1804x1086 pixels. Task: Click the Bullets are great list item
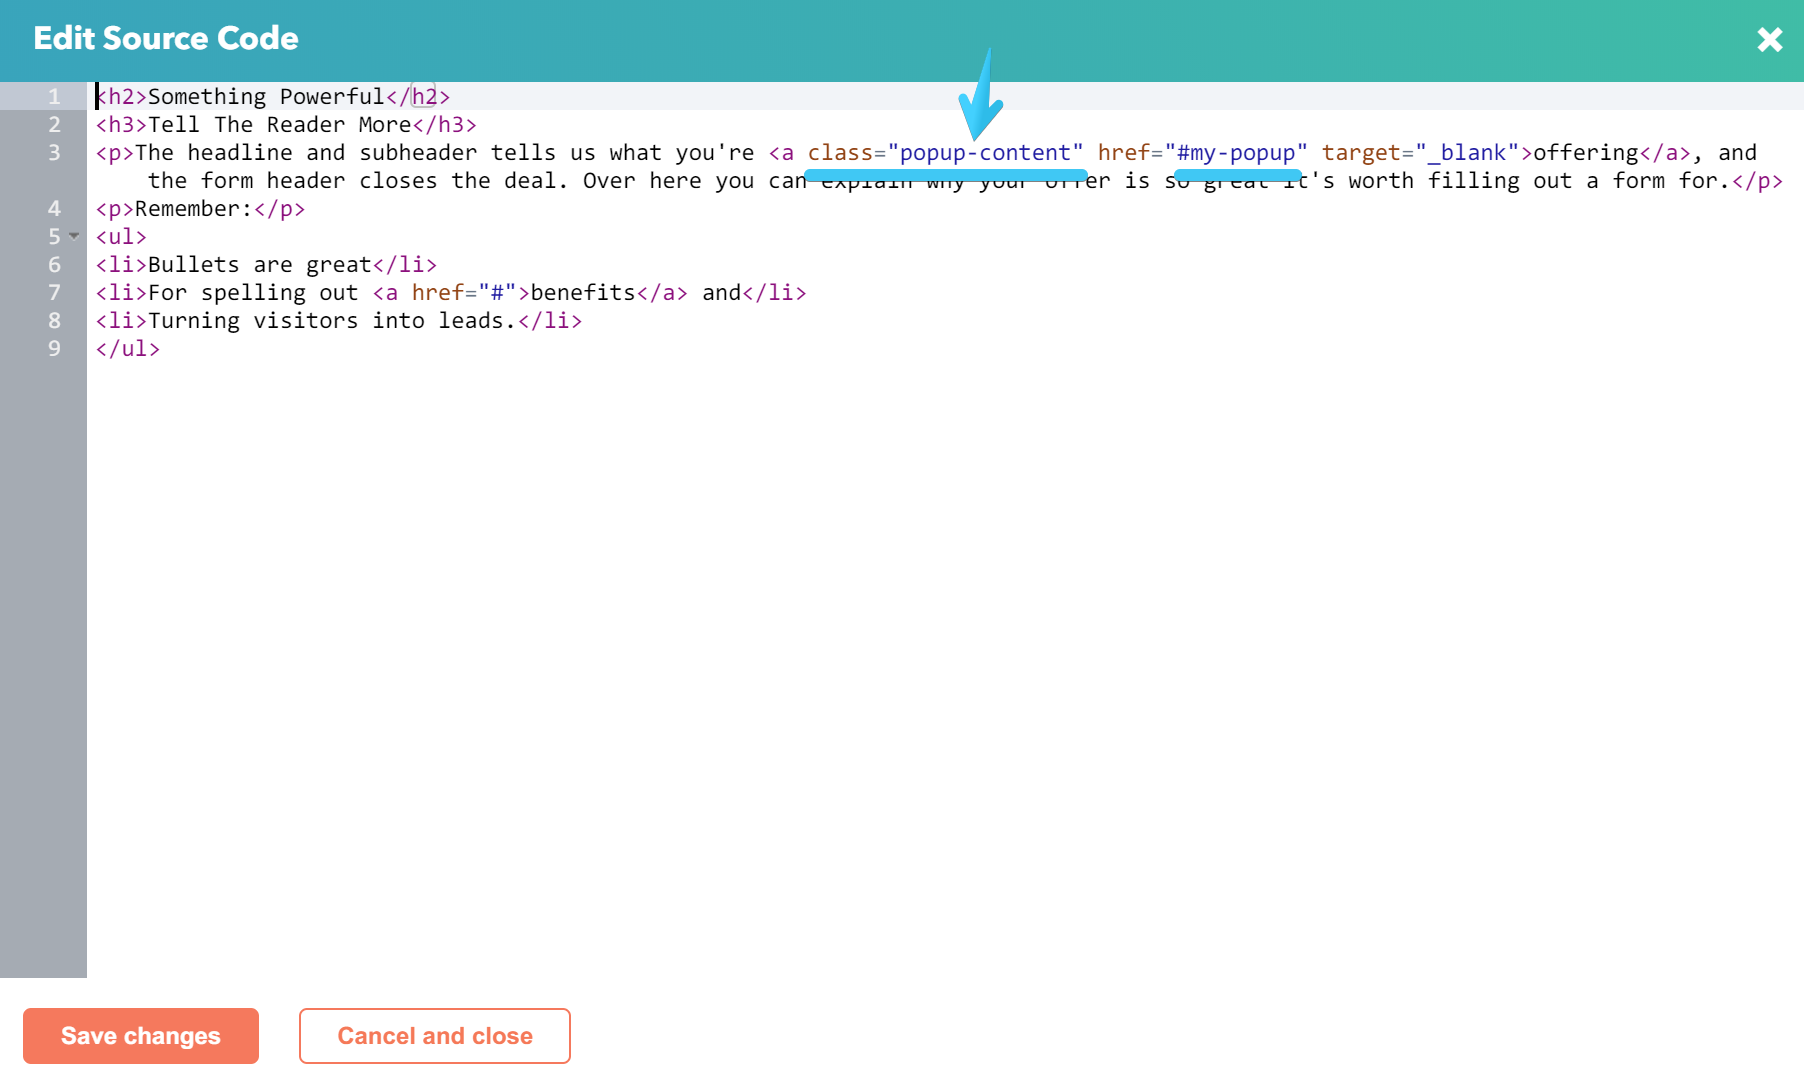coord(258,264)
